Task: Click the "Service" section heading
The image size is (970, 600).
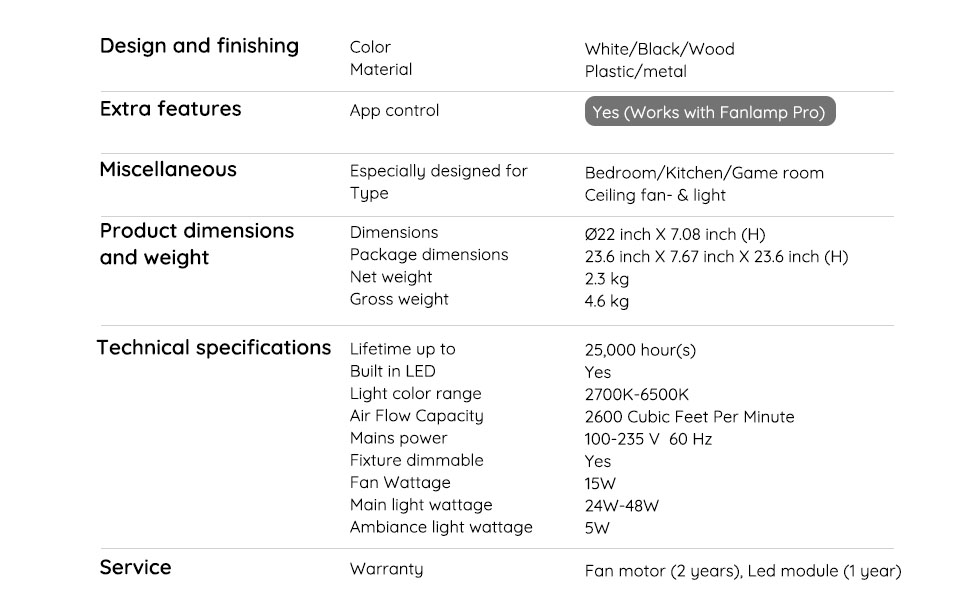Action: point(135,568)
